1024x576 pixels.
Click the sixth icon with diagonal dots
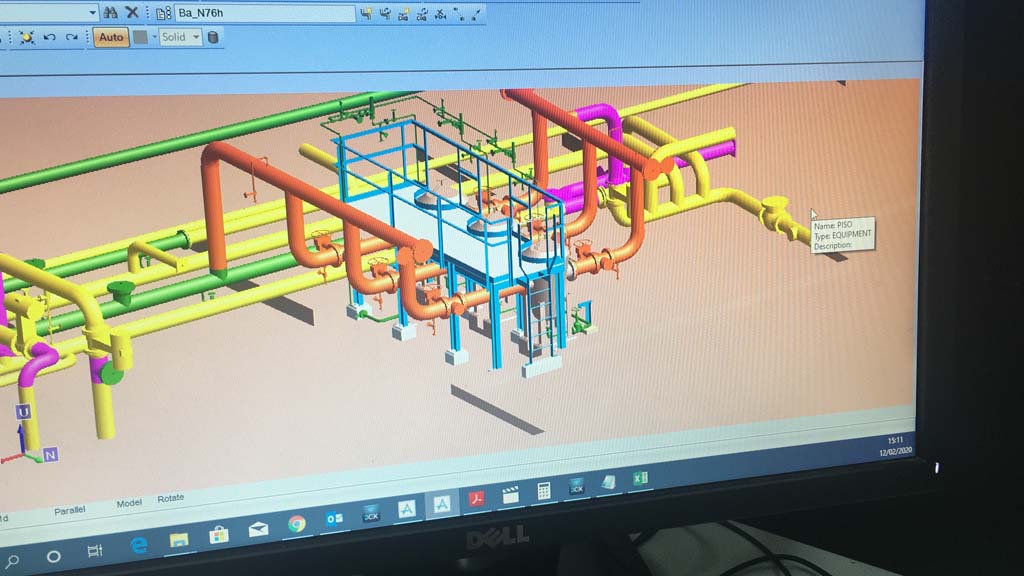[x=459, y=14]
